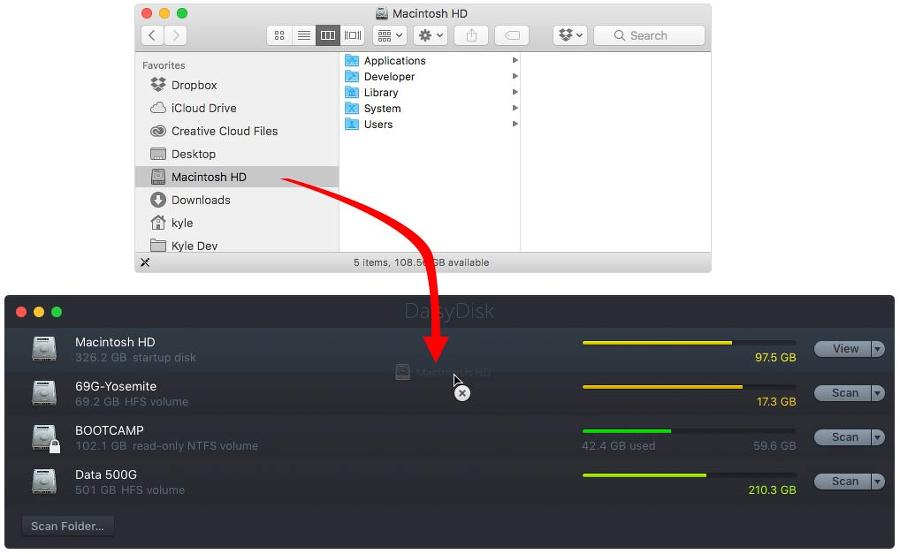Click Scan button for BOOTCAMP

[843, 437]
